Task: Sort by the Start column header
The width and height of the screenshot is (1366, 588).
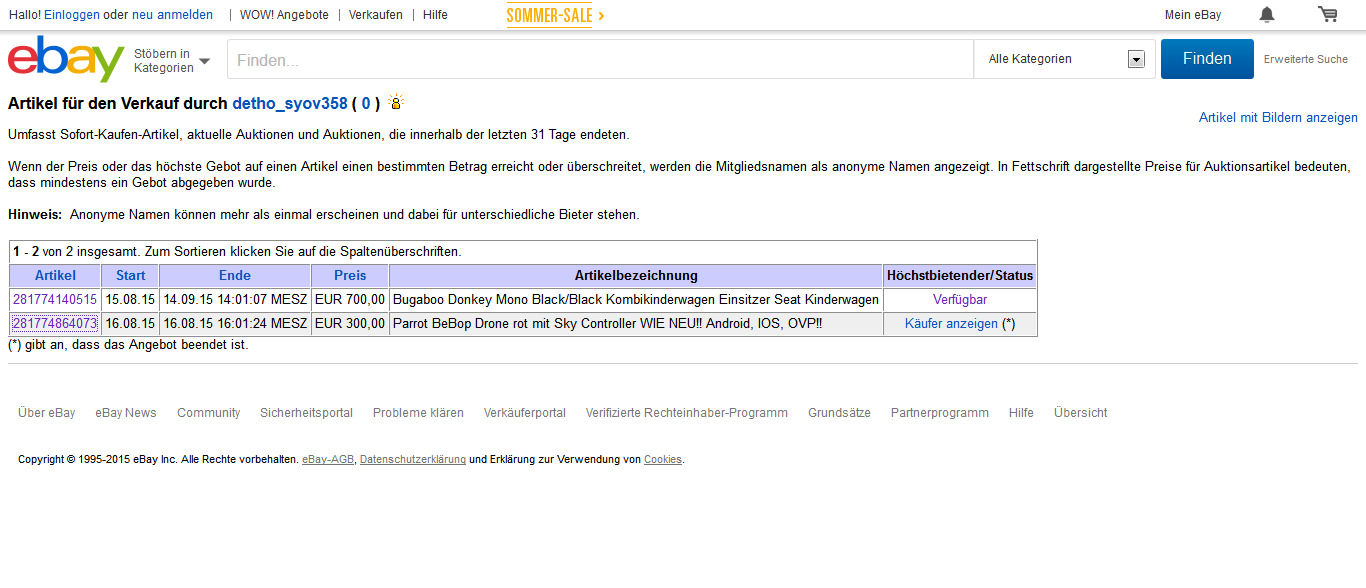Action: (130, 275)
